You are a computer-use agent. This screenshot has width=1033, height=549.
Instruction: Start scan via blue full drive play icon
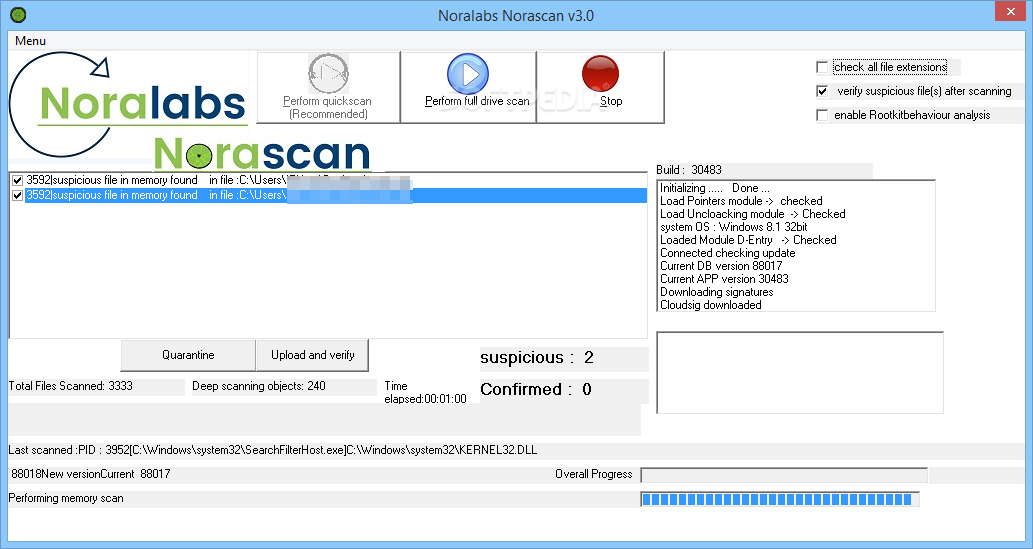pyautogui.click(x=468, y=74)
